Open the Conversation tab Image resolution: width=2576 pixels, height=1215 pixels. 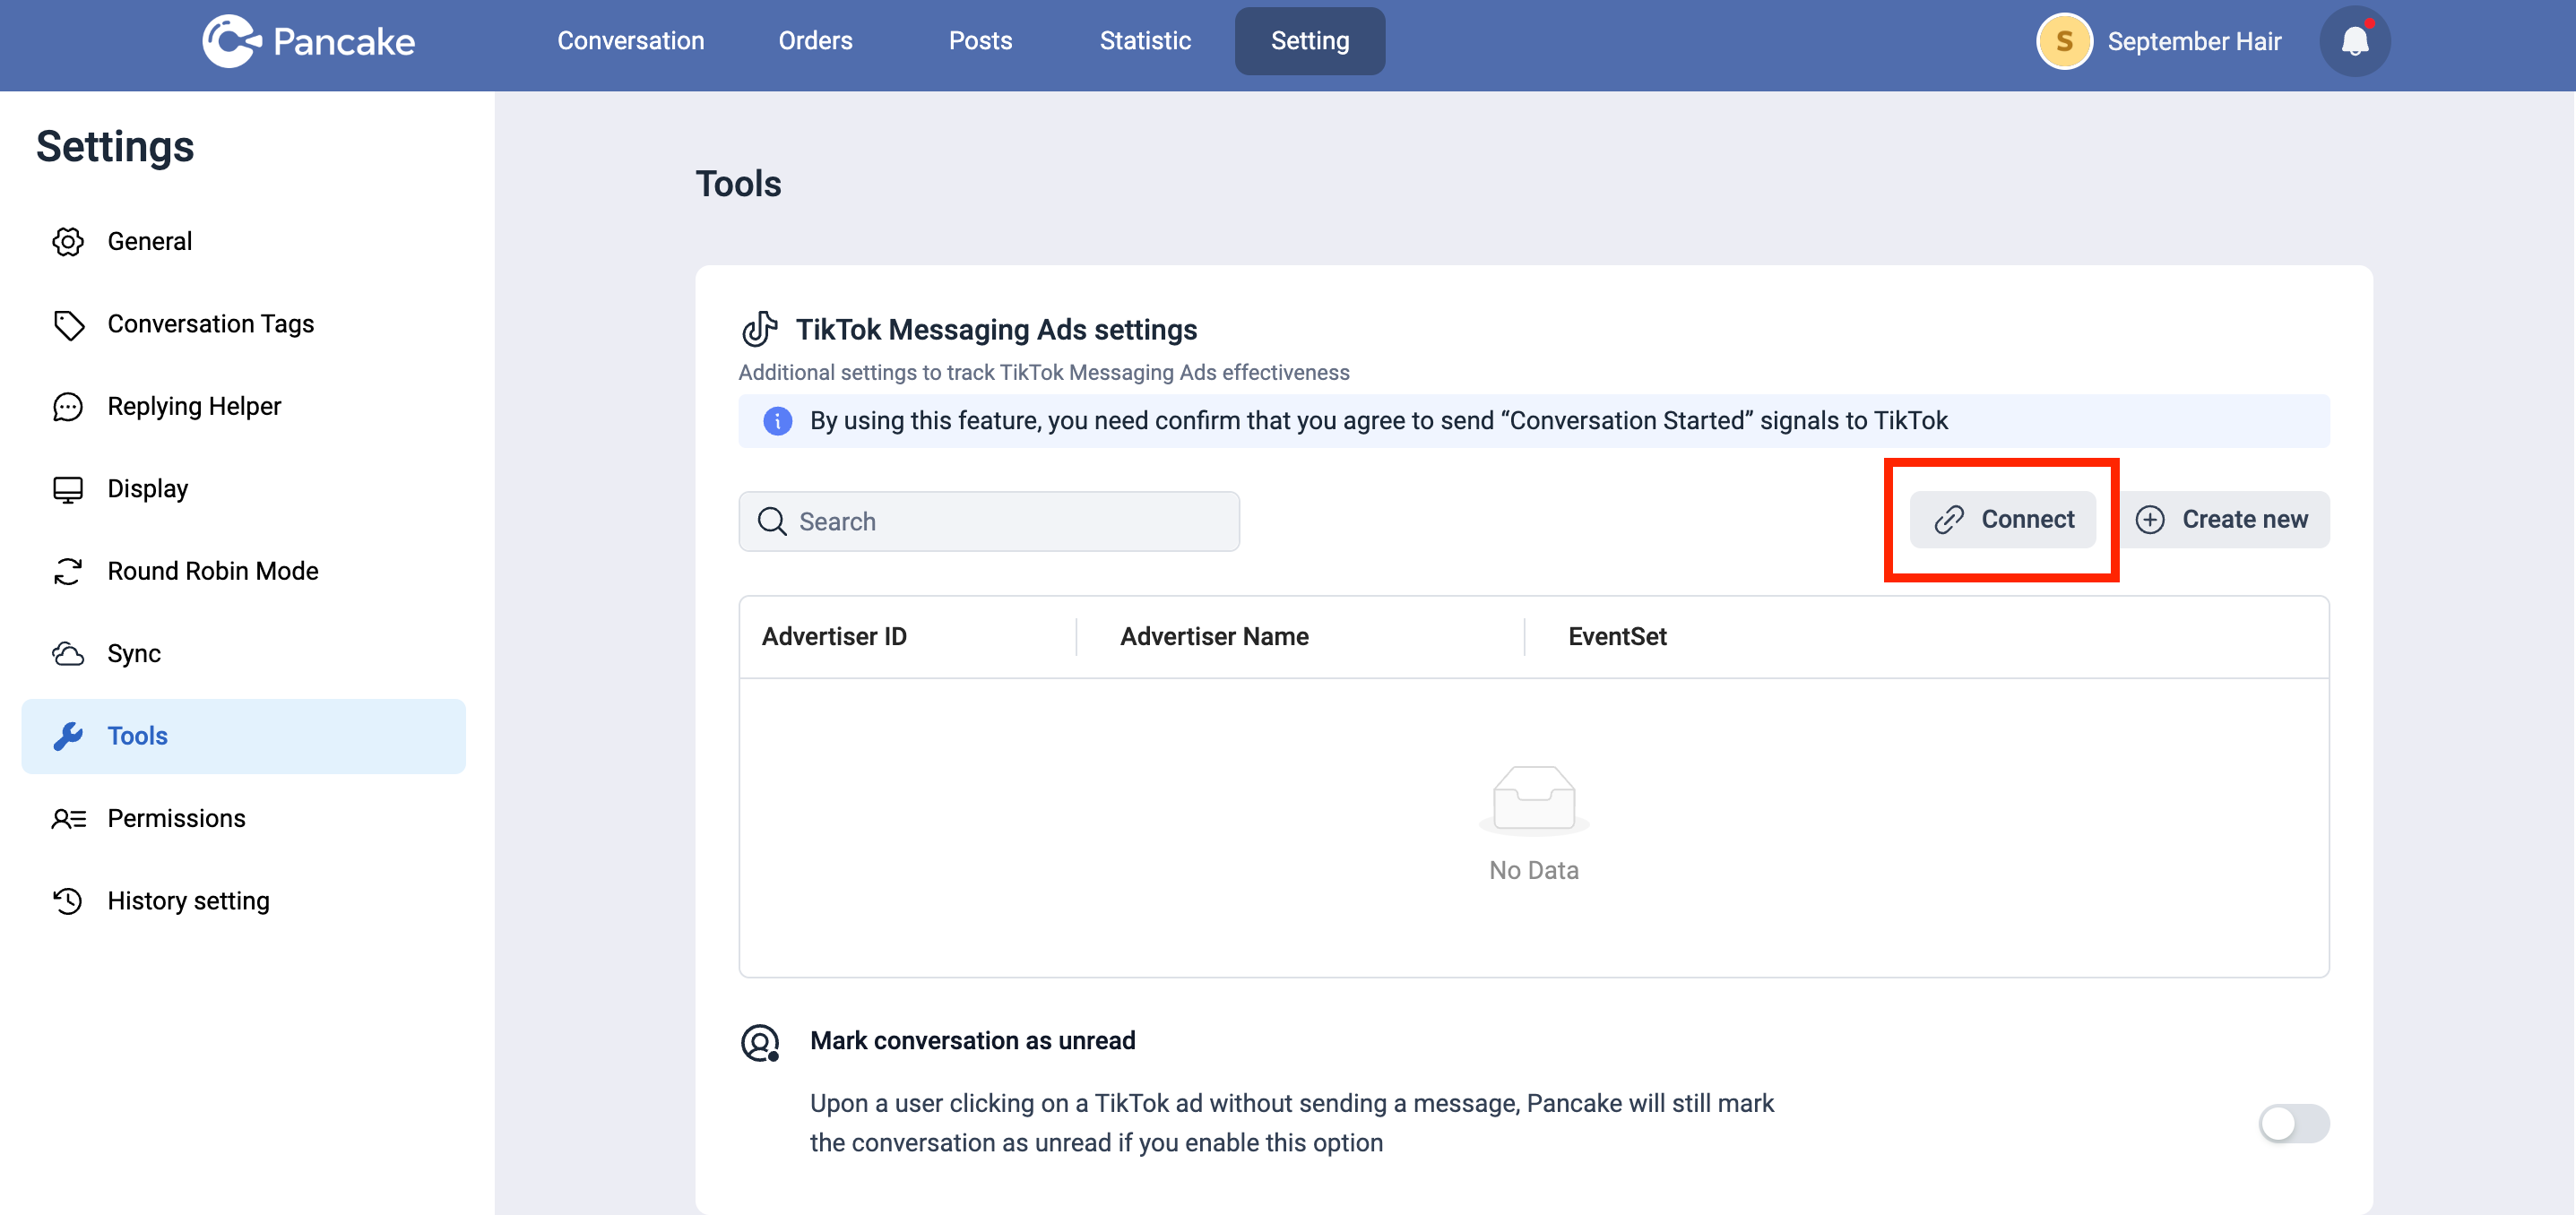click(x=630, y=41)
